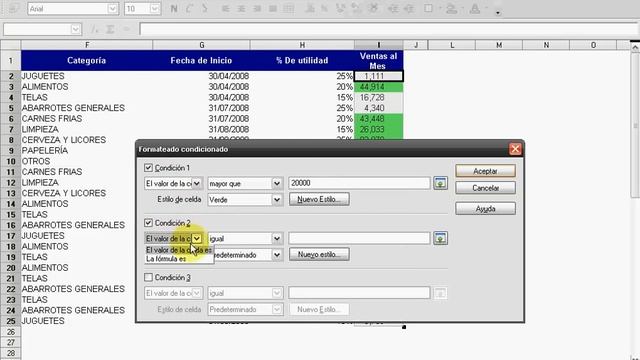This screenshot has width=640, height=360.
Task: Click the toolbar overflow arrow
Action: (498, 13)
